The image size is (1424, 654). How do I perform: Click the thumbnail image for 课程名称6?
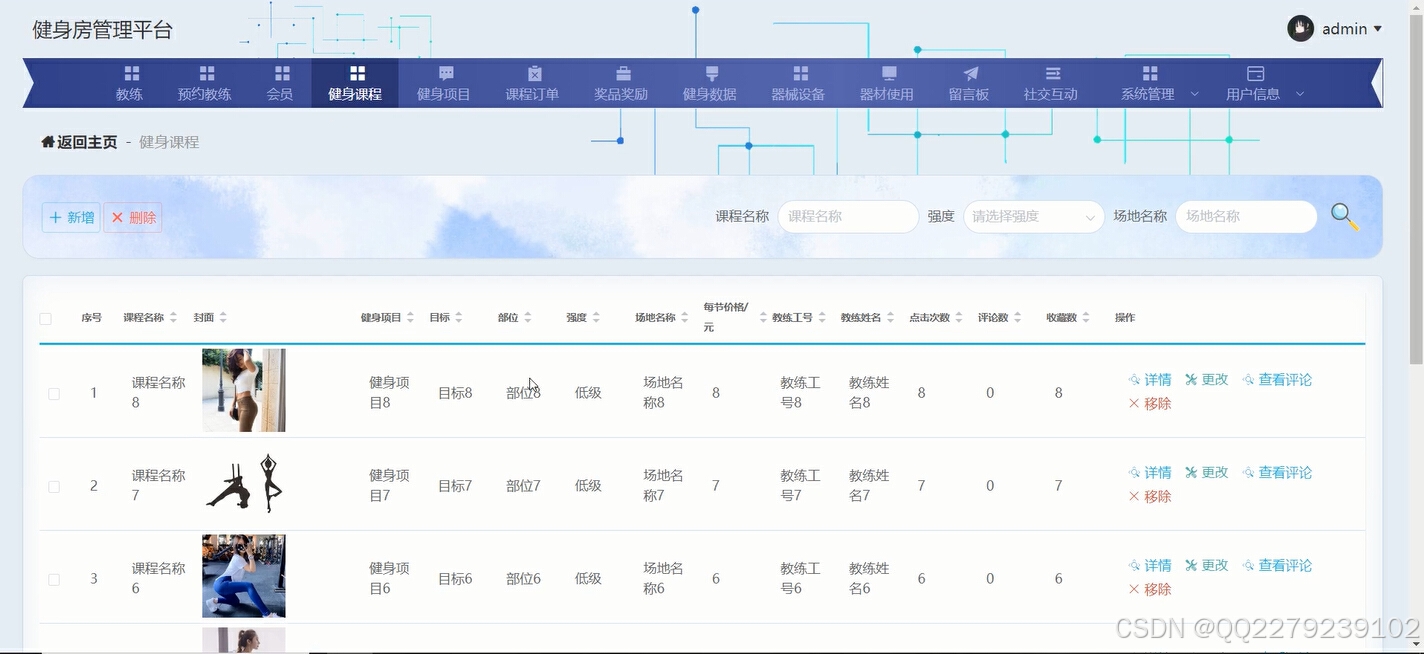(243, 577)
